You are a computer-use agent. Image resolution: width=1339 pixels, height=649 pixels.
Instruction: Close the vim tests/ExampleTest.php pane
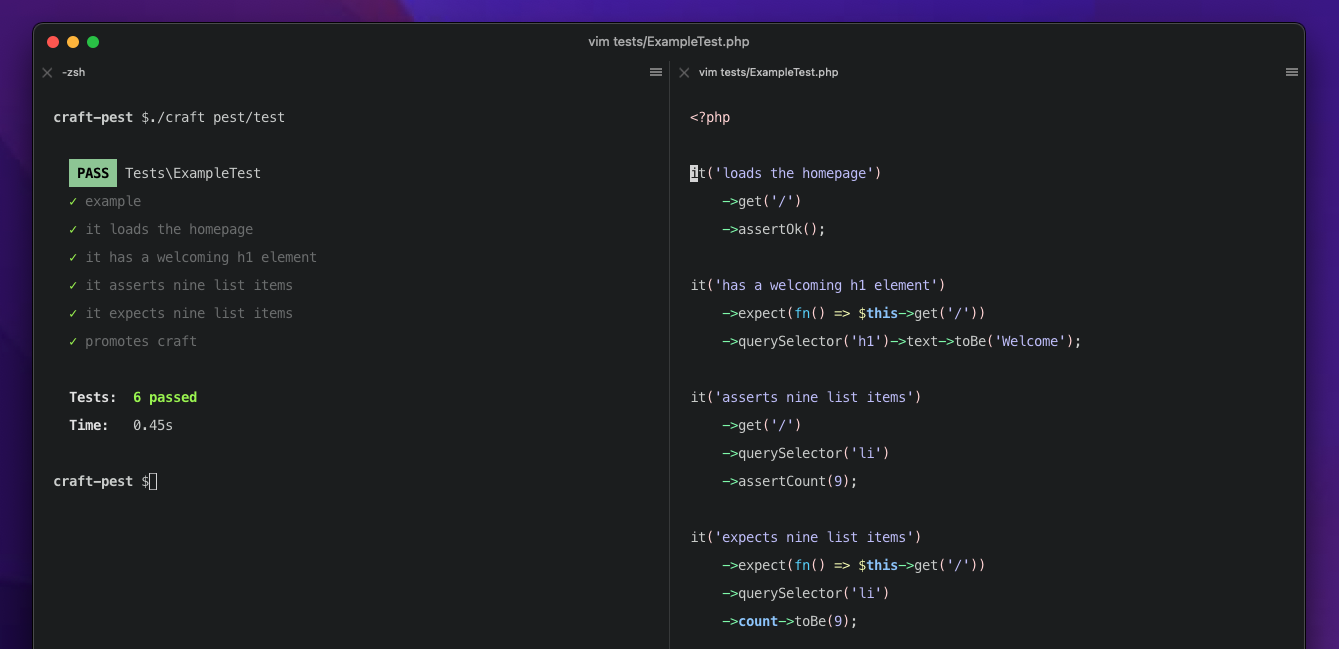coord(684,72)
